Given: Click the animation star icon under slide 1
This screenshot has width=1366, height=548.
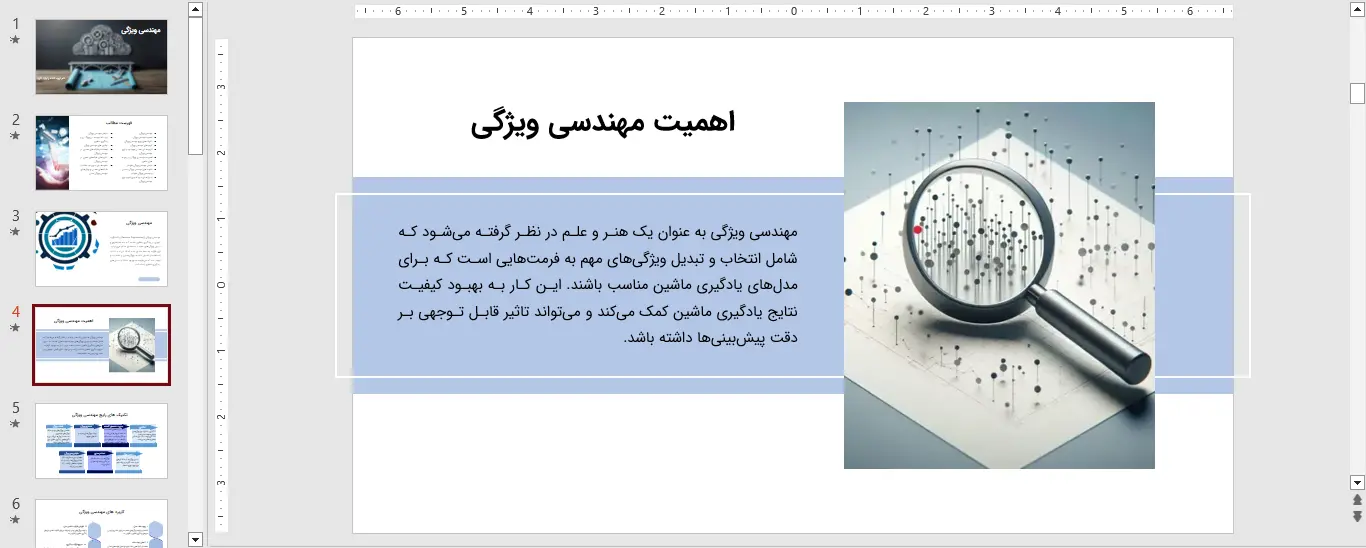Looking at the screenshot, I should (15, 40).
